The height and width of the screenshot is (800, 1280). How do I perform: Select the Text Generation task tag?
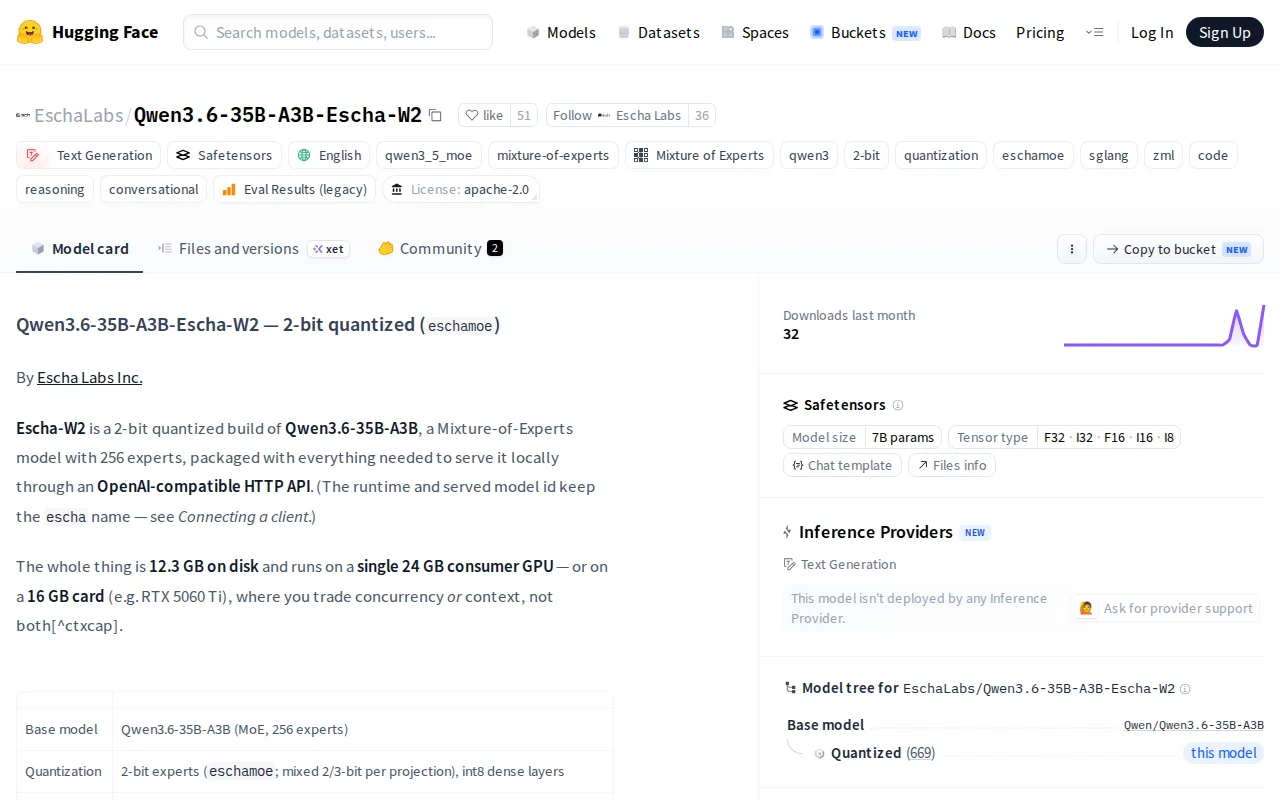tap(89, 155)
